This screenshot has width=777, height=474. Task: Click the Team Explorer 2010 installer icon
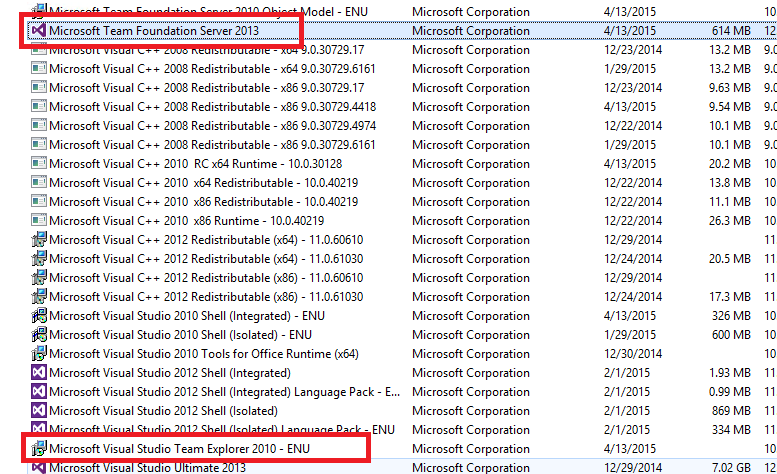click(39, 449)
